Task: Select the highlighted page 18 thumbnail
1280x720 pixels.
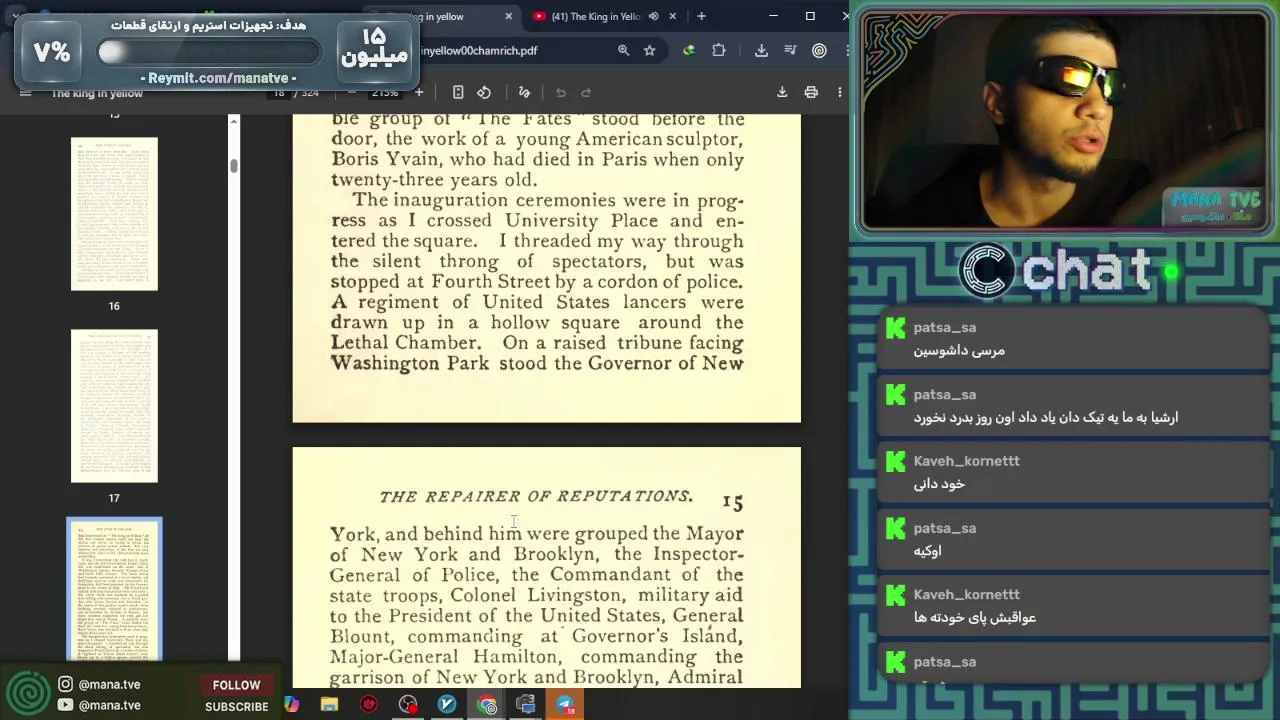Action: coord(114,590)
